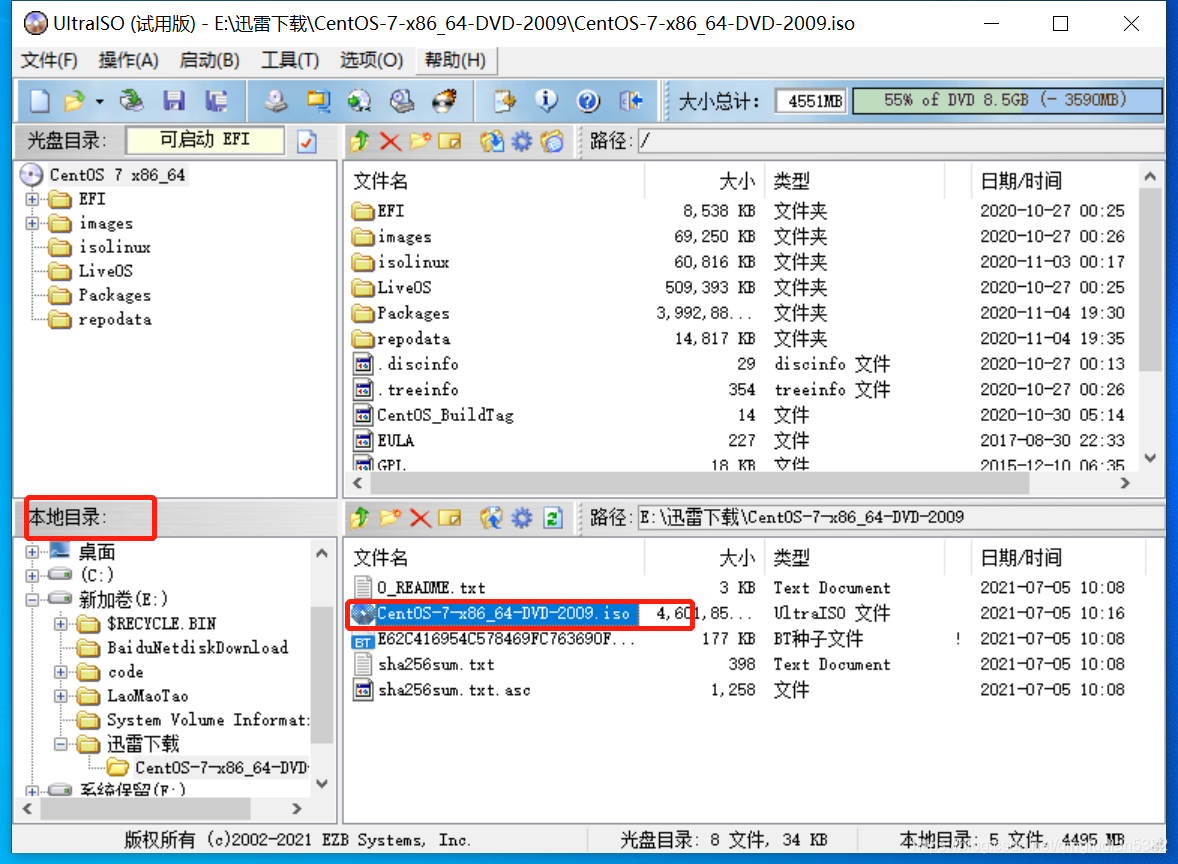Expand the EFI folder in disc tree
The height and width of the screenshot is (864, 1178).
(32, 199)
